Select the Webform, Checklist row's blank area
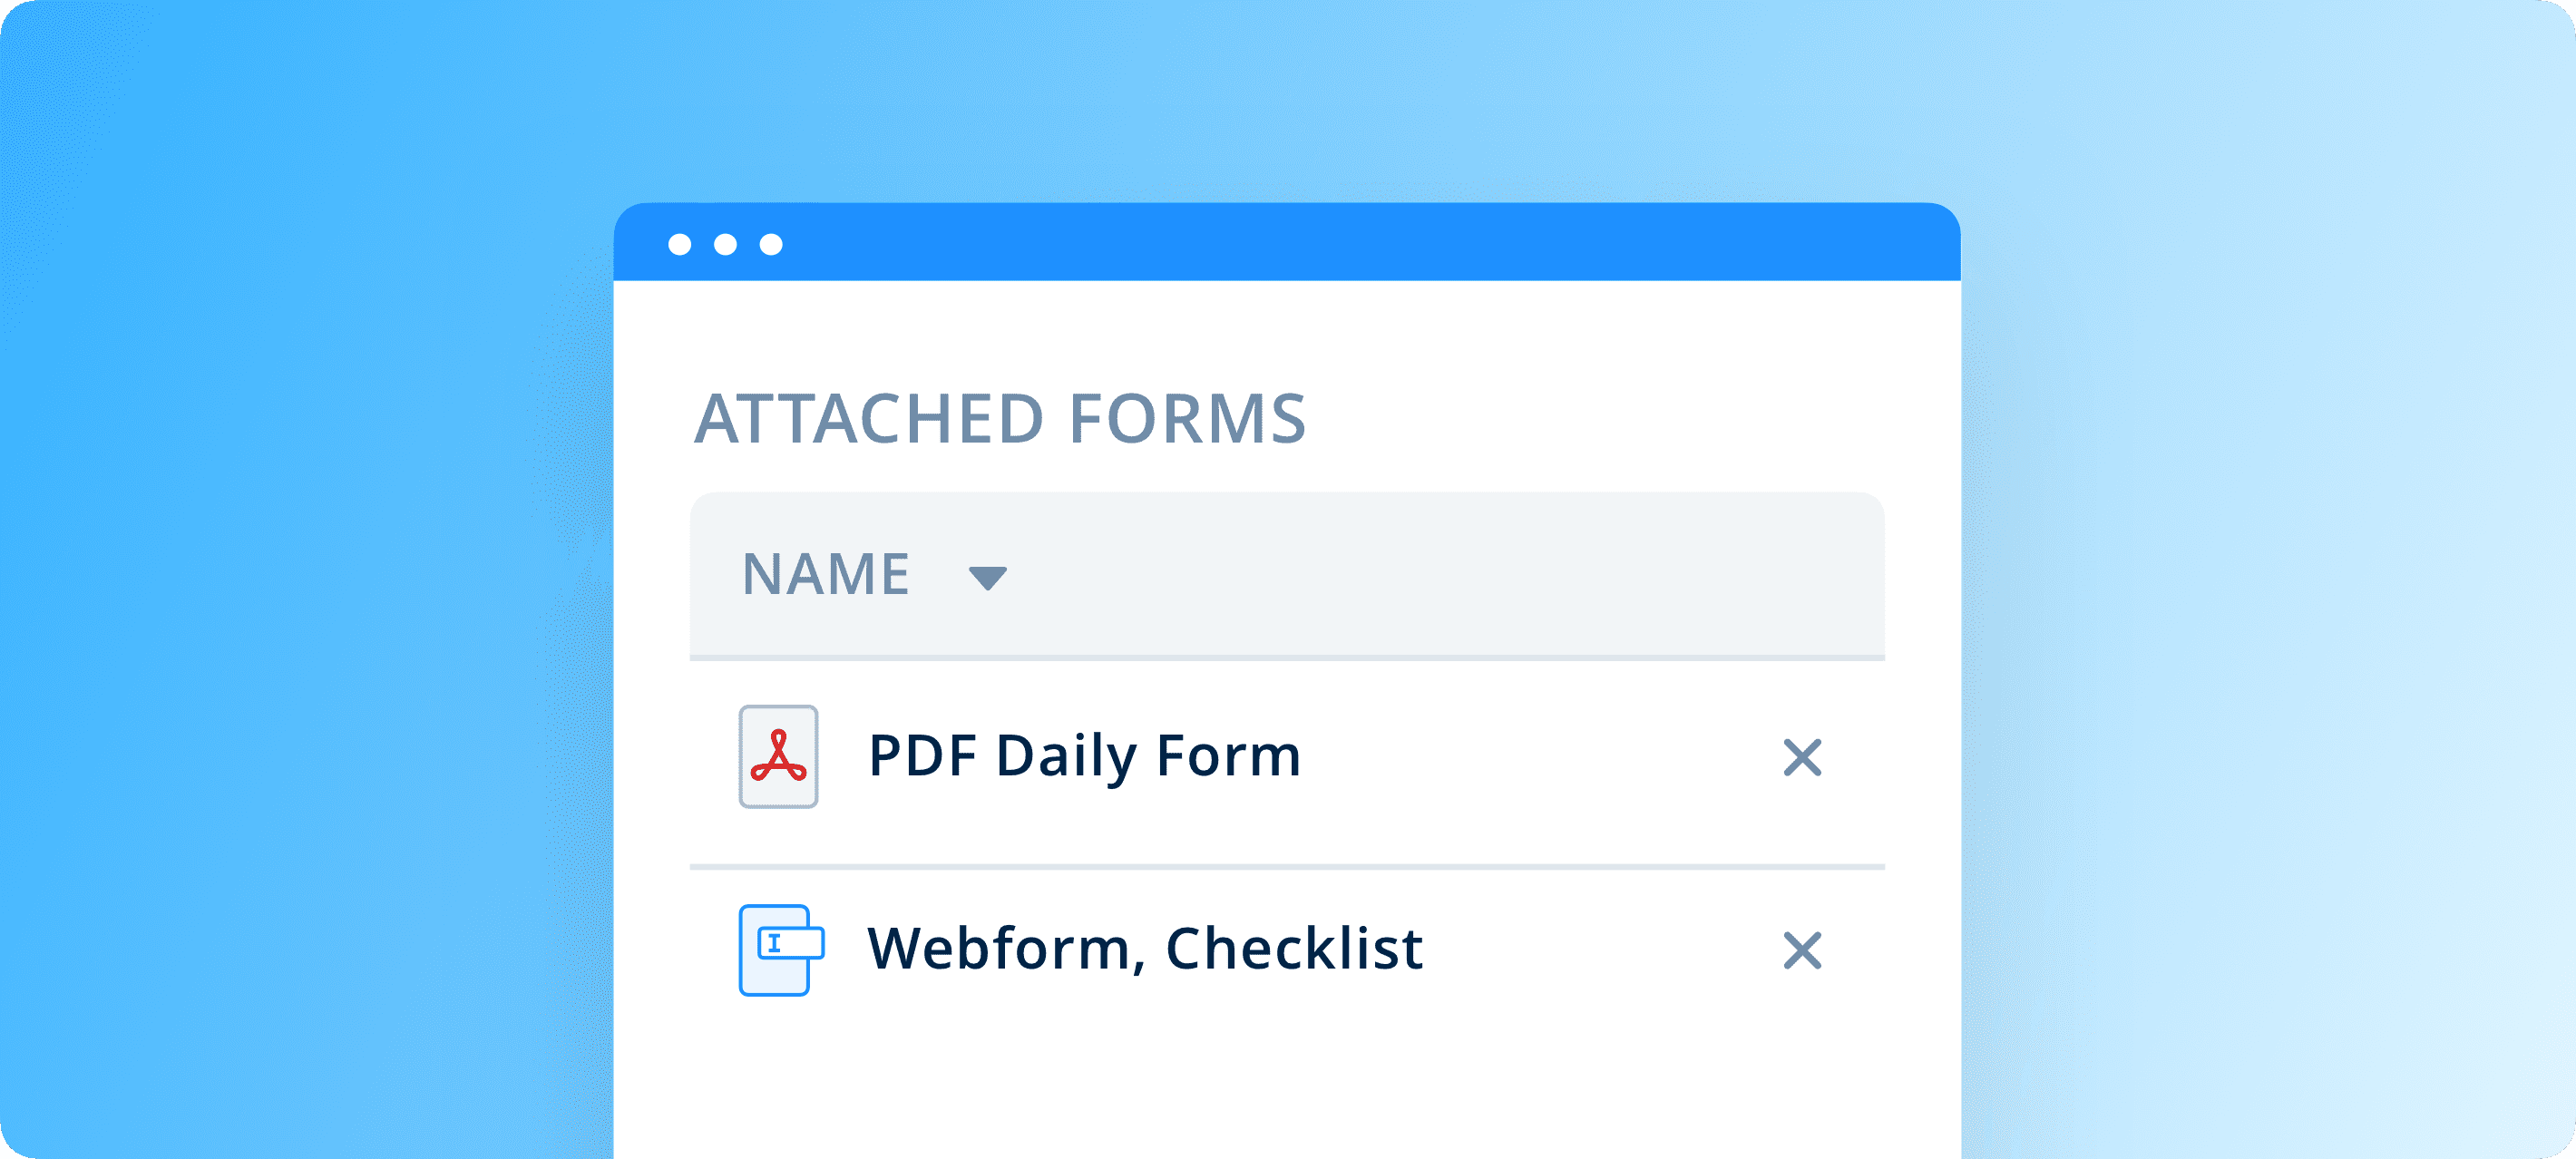This screenshot has height=1159, width=2576. (x=1600, y=950)
